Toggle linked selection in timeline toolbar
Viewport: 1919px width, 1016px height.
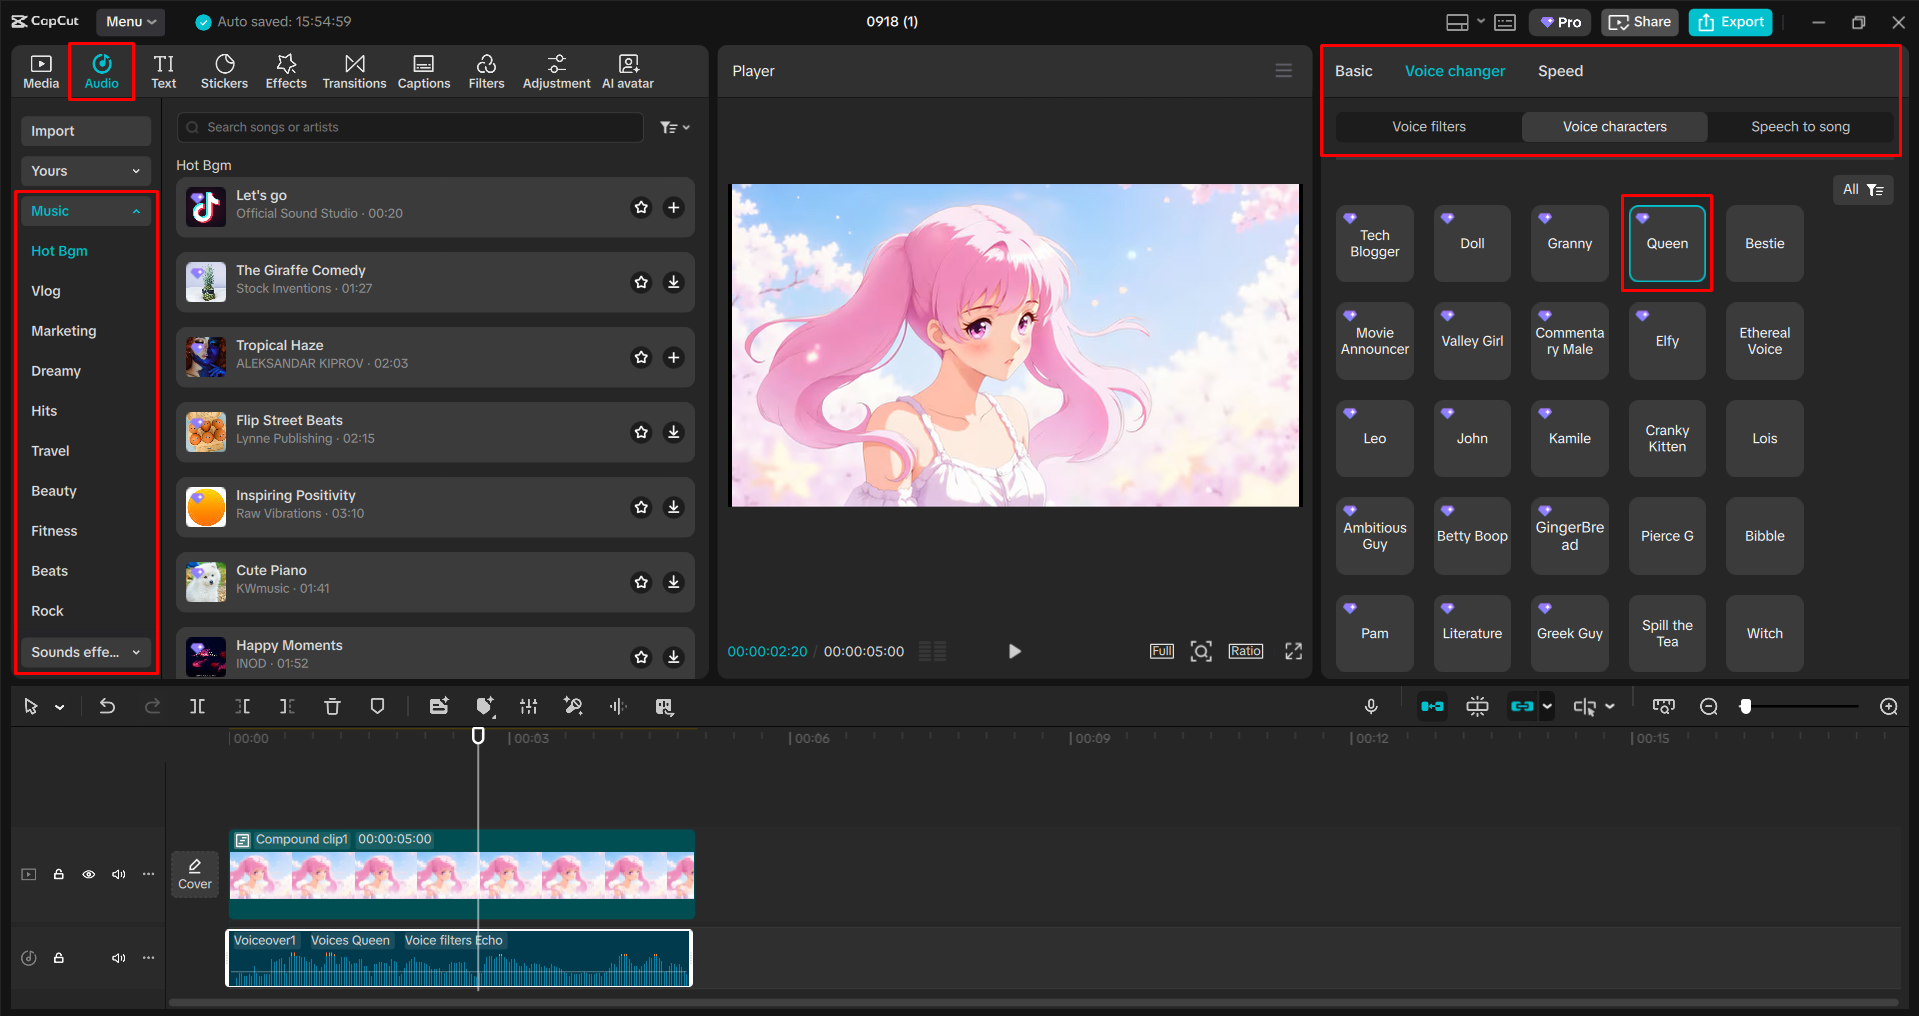pyautogui.click(x=1521, y=706)
